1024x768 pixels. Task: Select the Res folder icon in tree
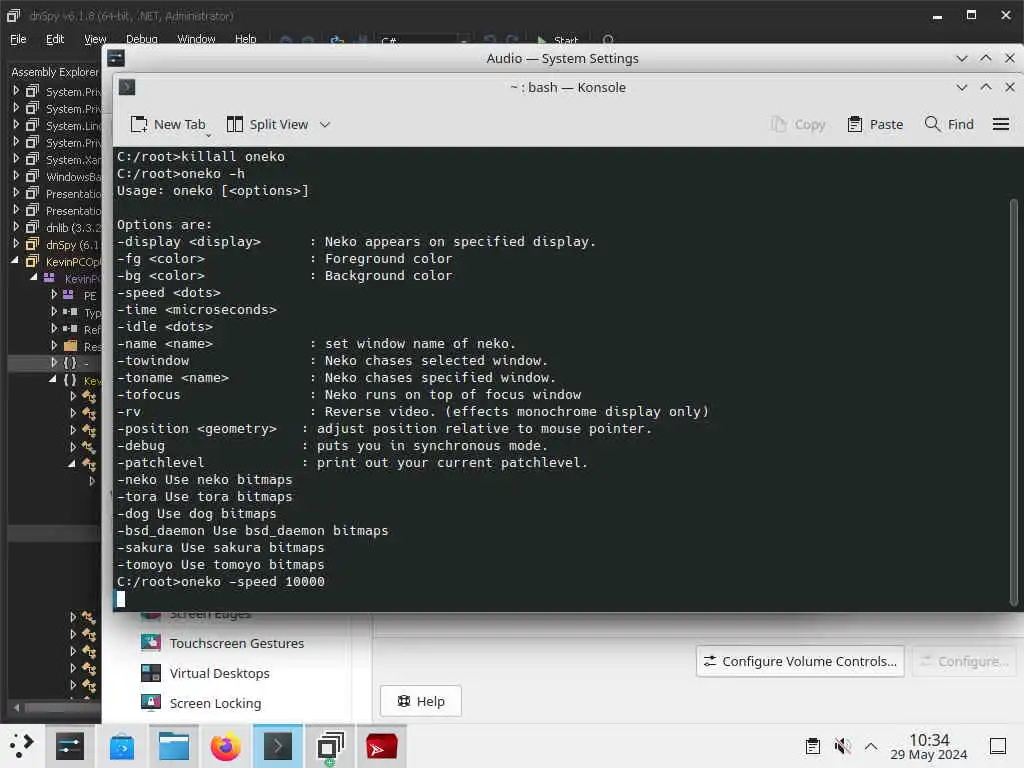click(71, 345)
